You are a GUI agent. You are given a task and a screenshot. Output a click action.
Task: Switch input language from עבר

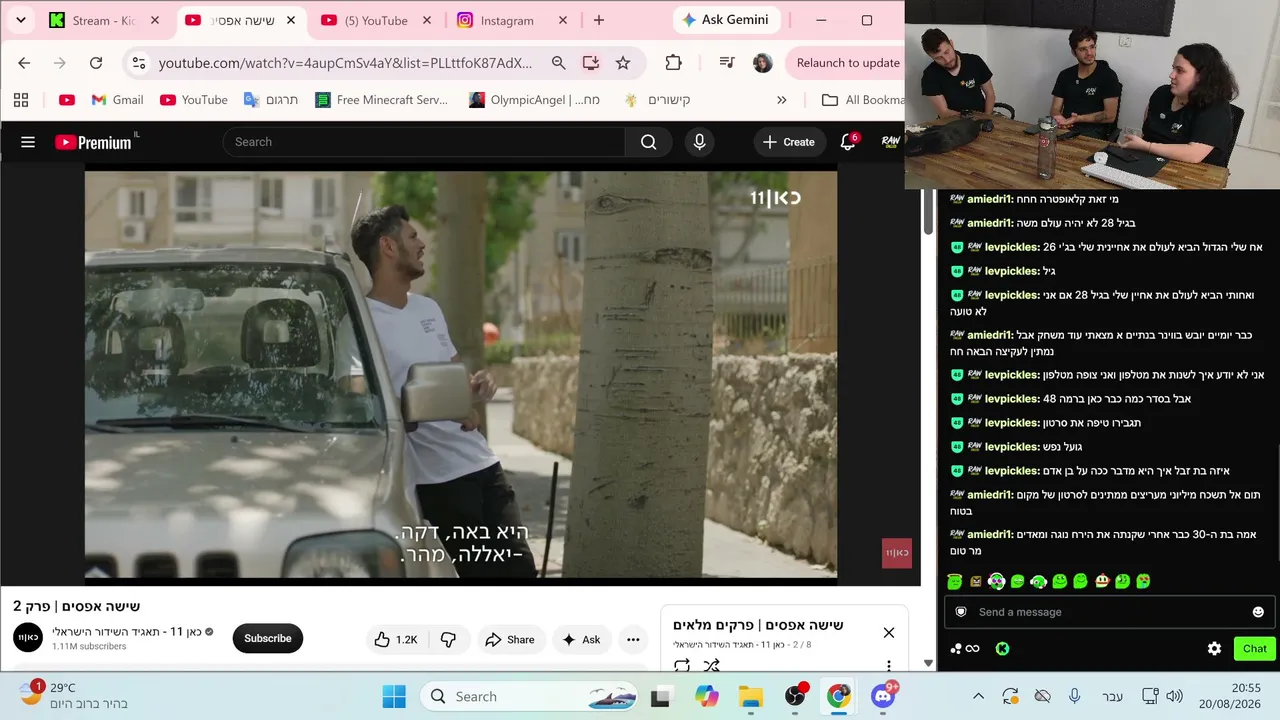[x=1112, y=696]
